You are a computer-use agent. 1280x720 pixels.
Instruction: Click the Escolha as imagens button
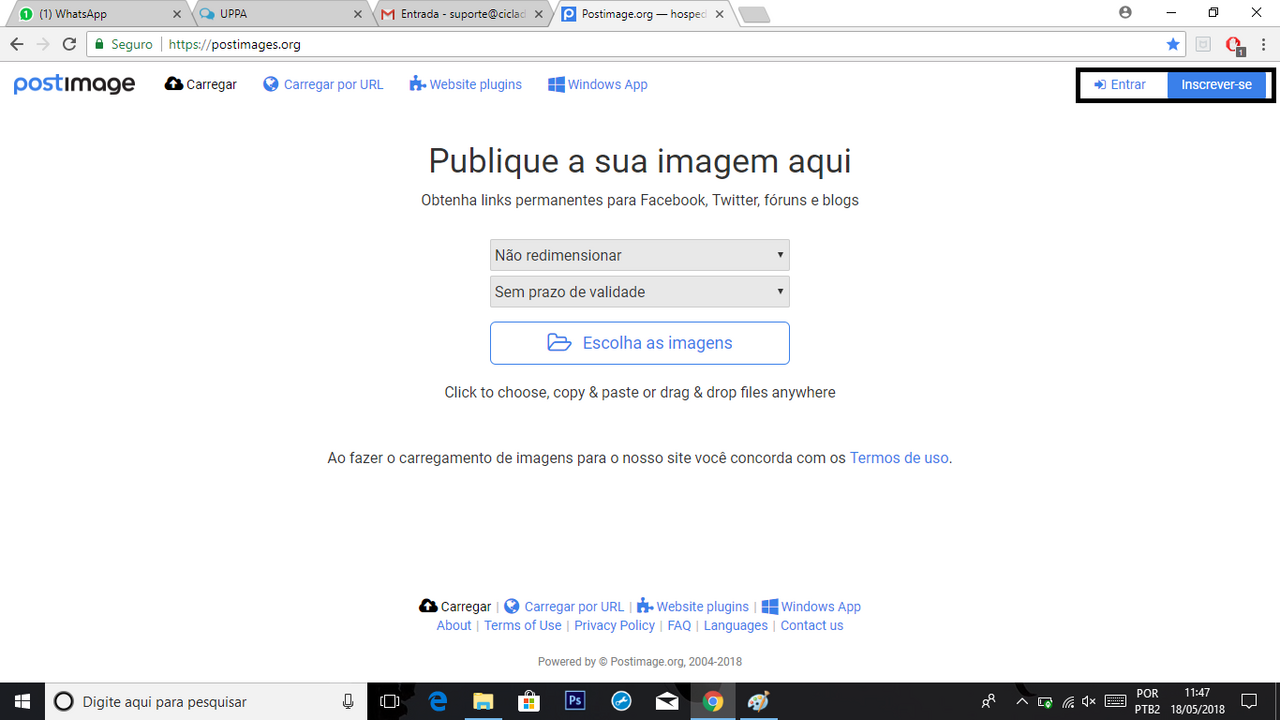tap(640, 343)
